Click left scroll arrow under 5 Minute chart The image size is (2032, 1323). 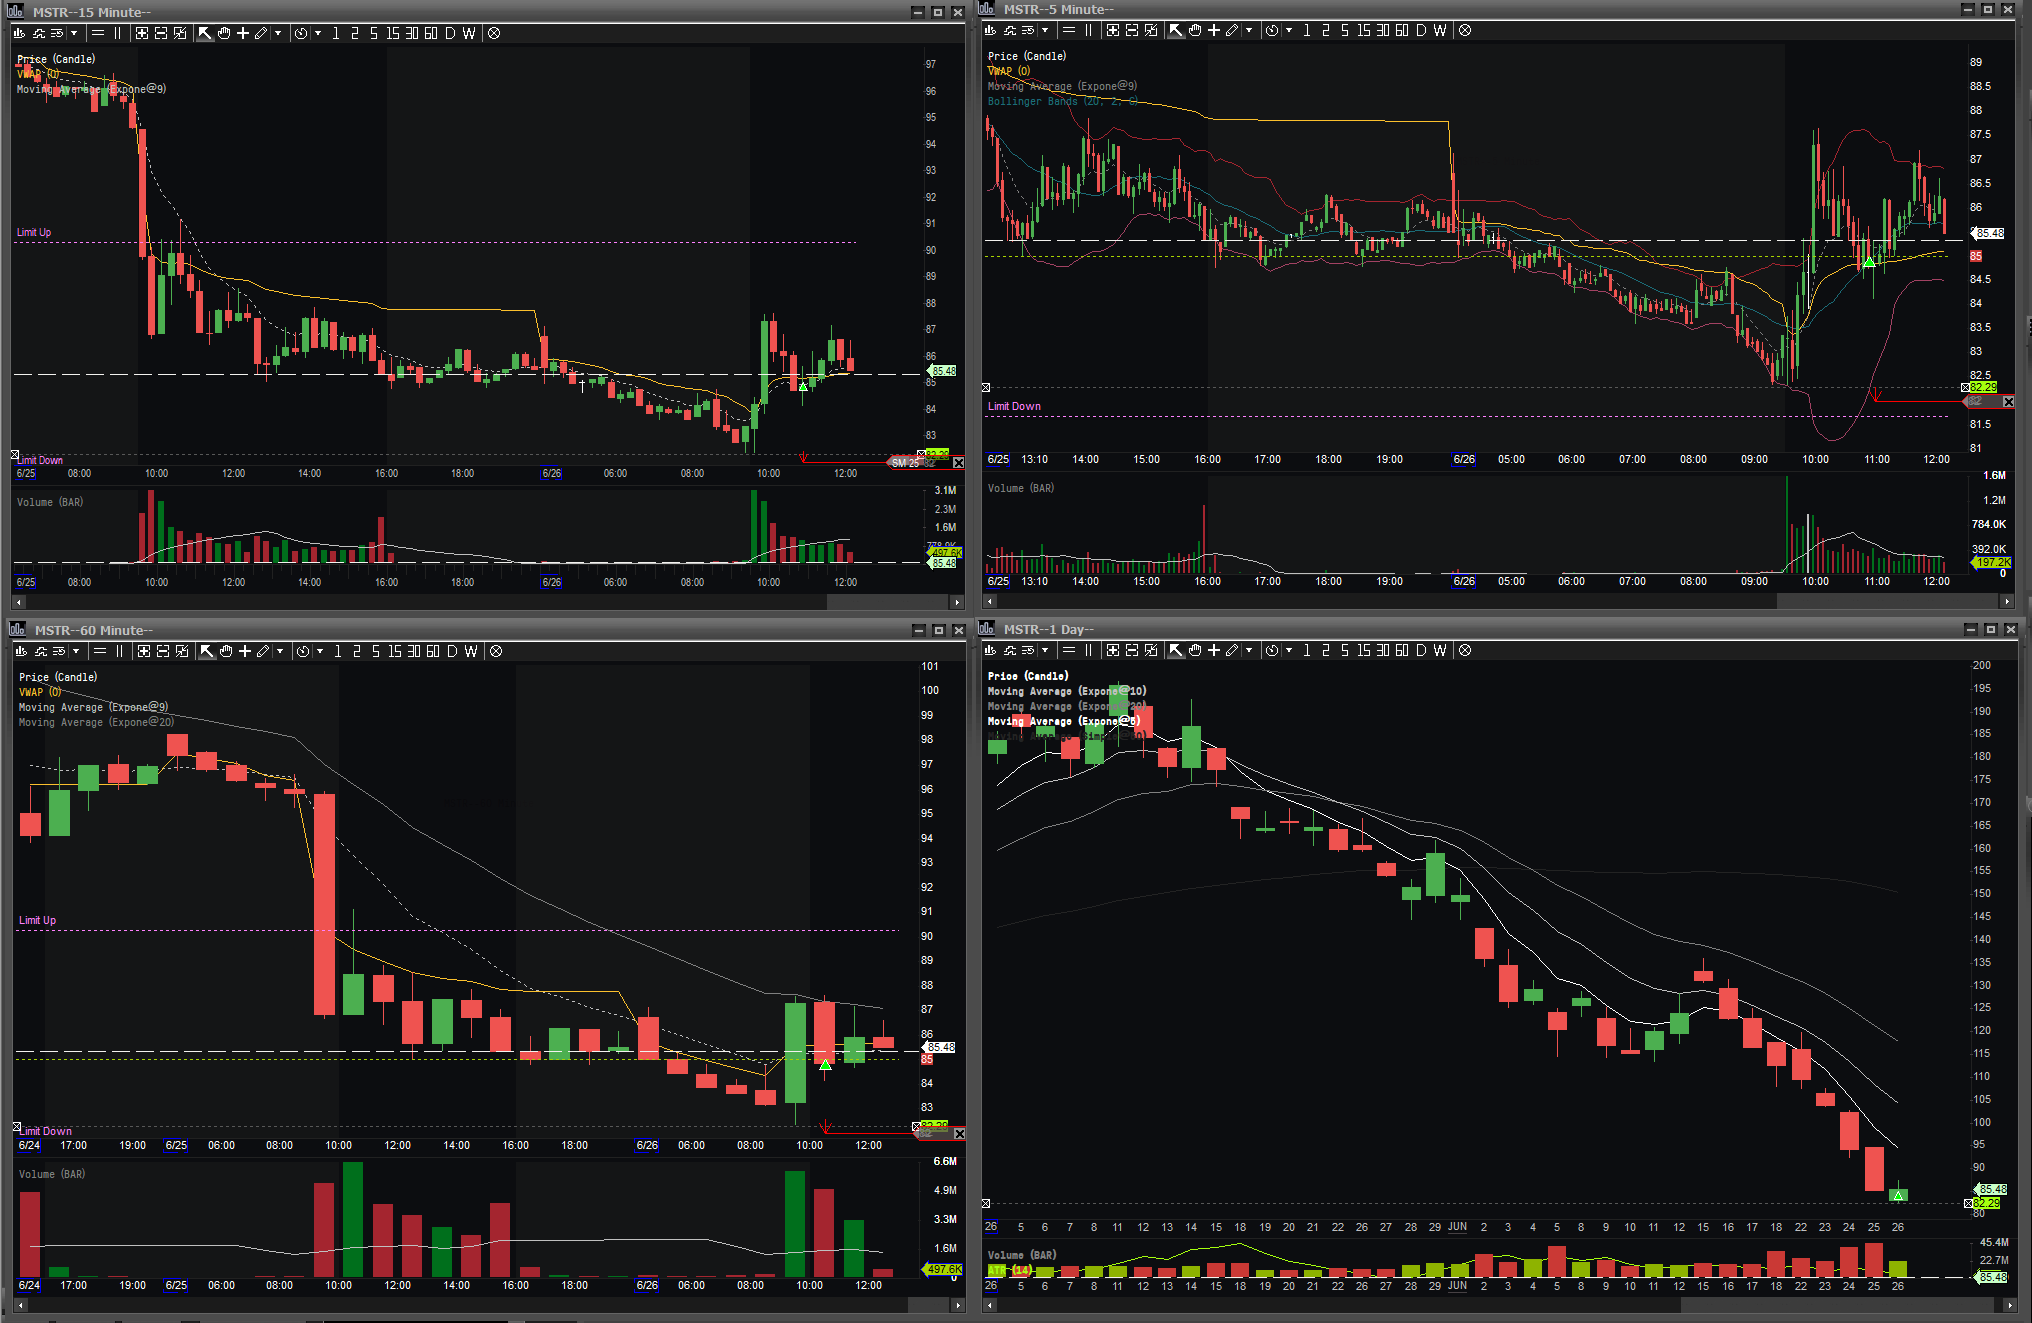[x=990, y=601]
